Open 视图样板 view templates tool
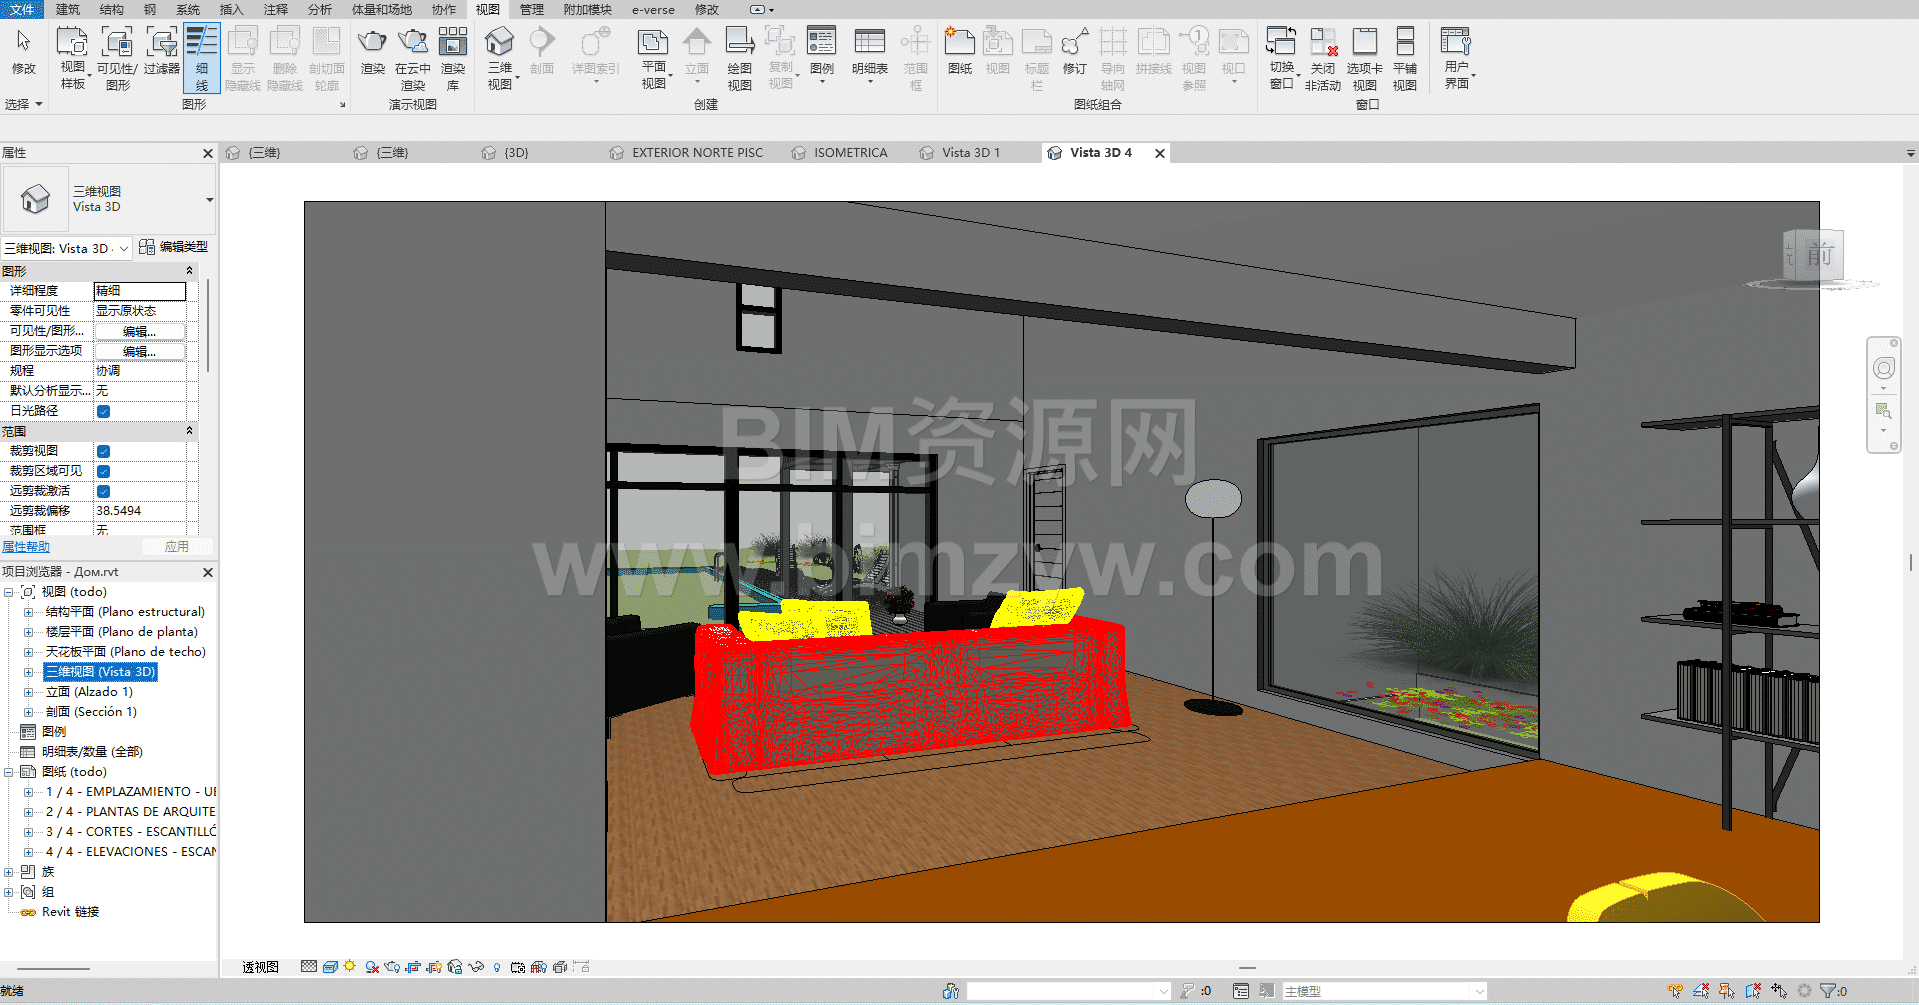Screen dimensions: 1919x1005 tap(73, 58)
